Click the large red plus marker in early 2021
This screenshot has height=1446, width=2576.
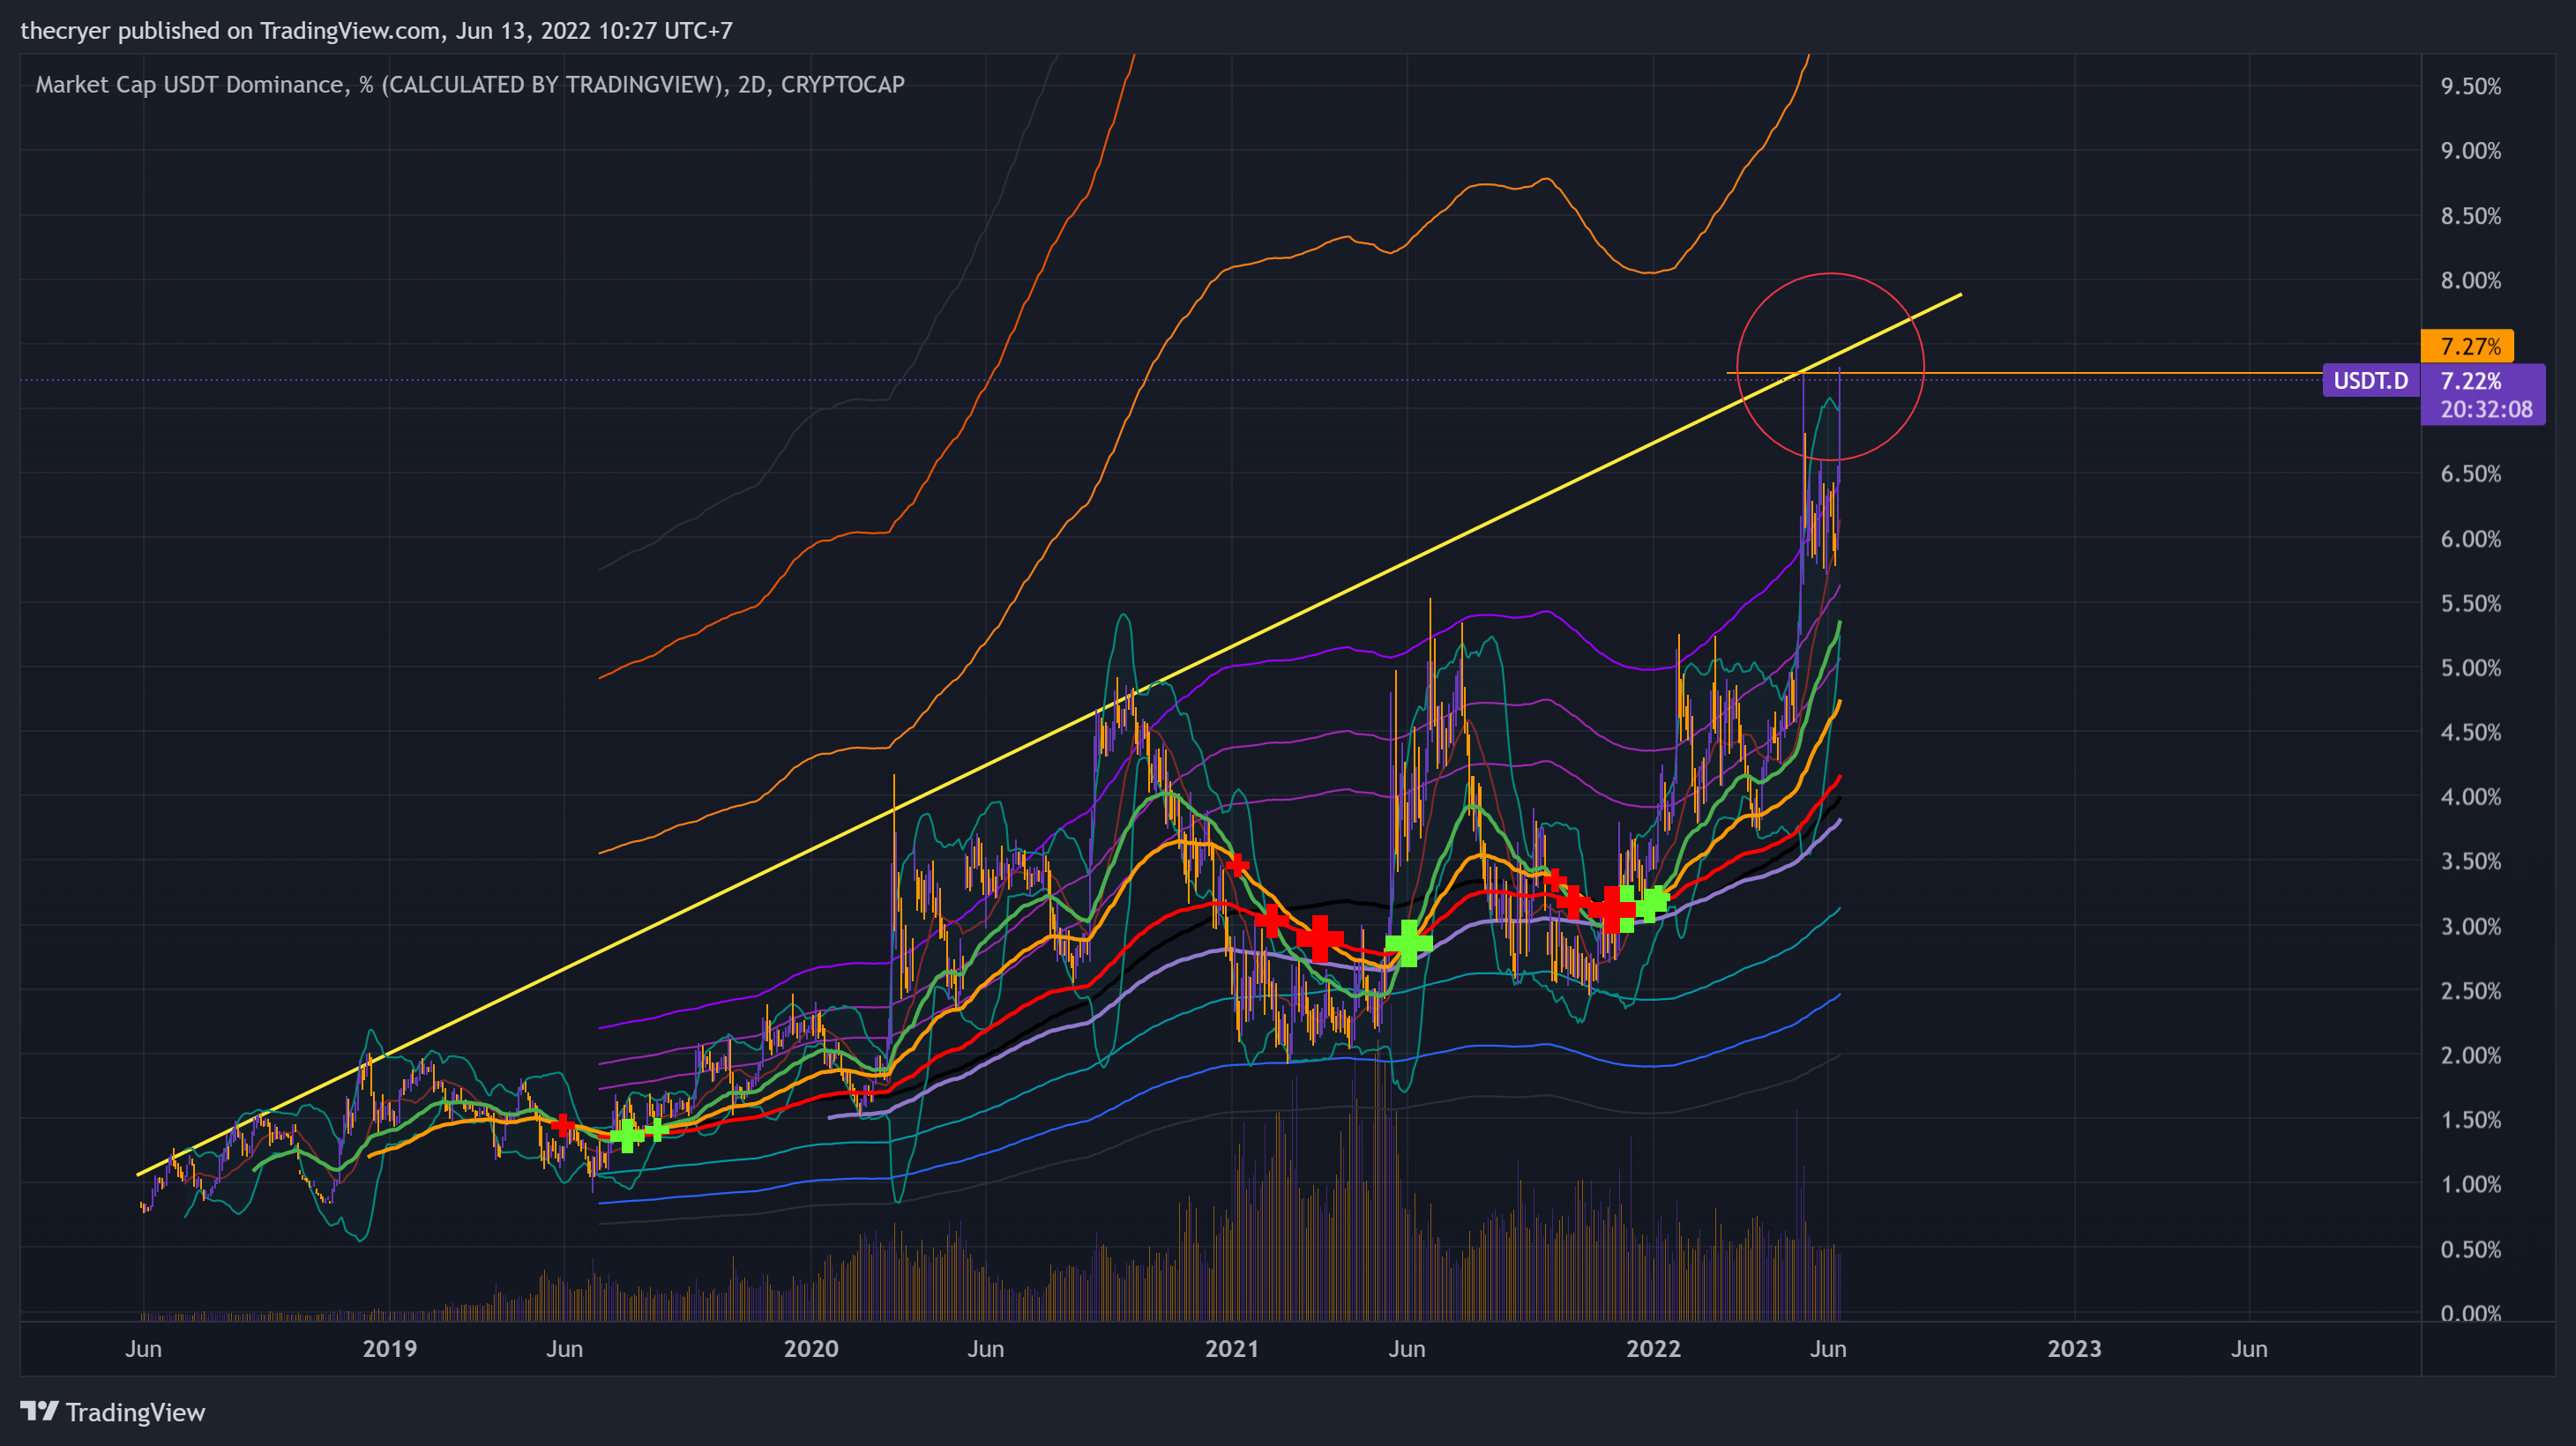coord(1320,938)
